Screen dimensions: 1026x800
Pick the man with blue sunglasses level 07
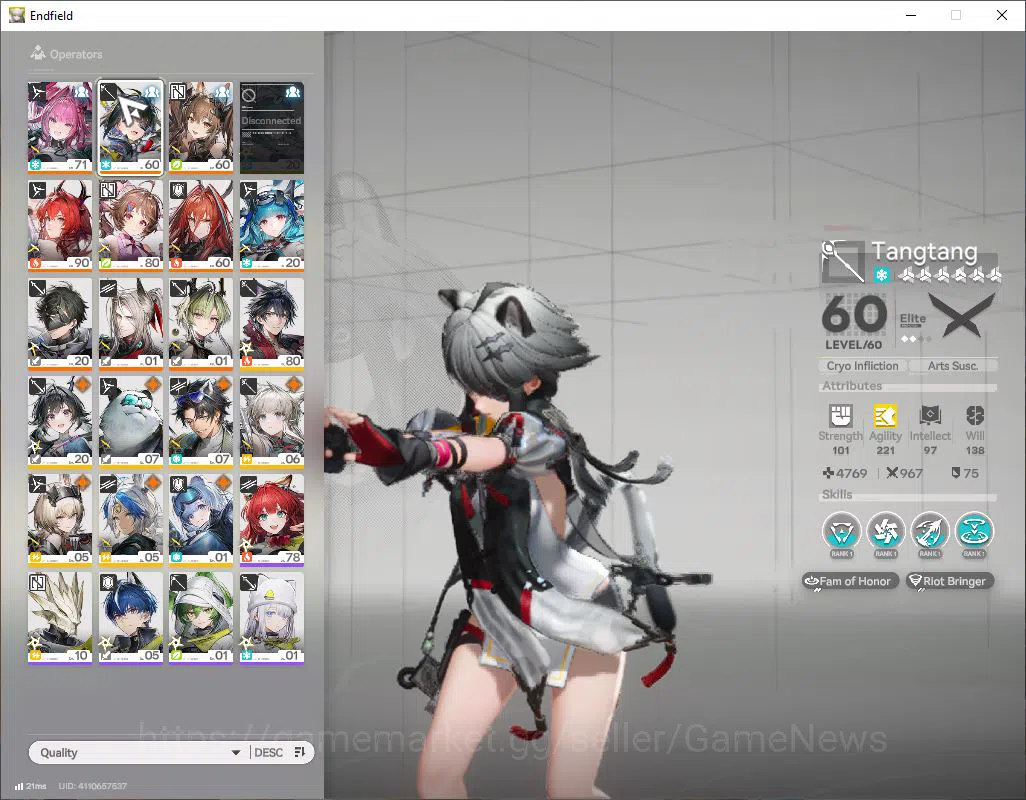pyautogui.click(x=201, y=422)
